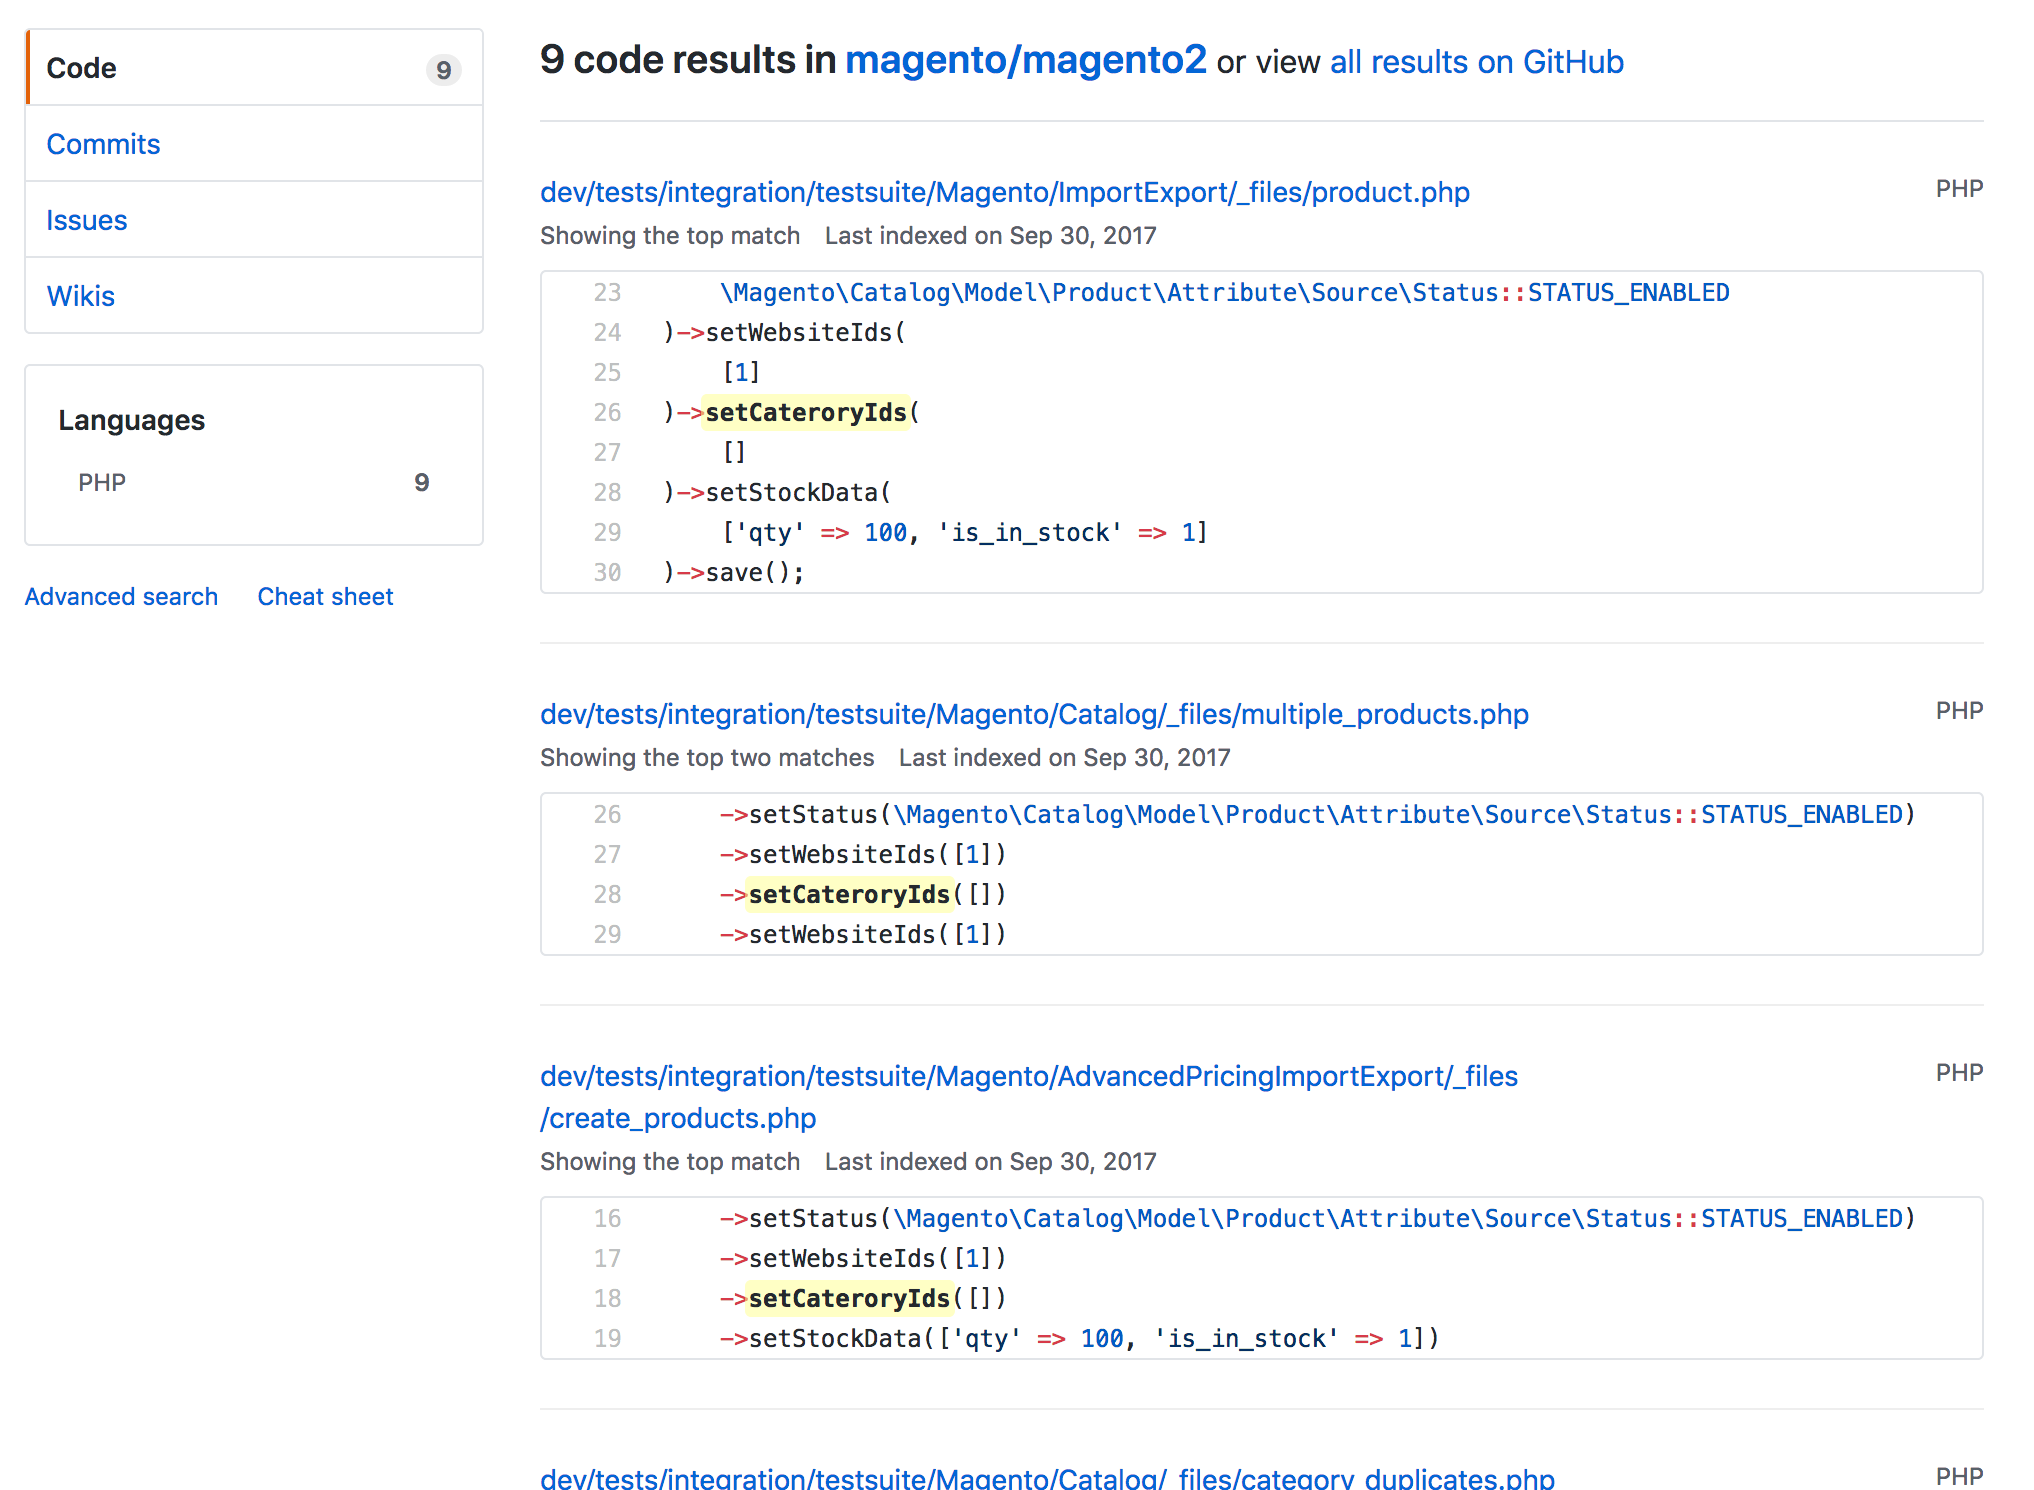Viewport: 2034px width, 1490px height.
Task: Open category_duplicates.php file result
Action: pyautogui.click(x=1046, y=1478)
